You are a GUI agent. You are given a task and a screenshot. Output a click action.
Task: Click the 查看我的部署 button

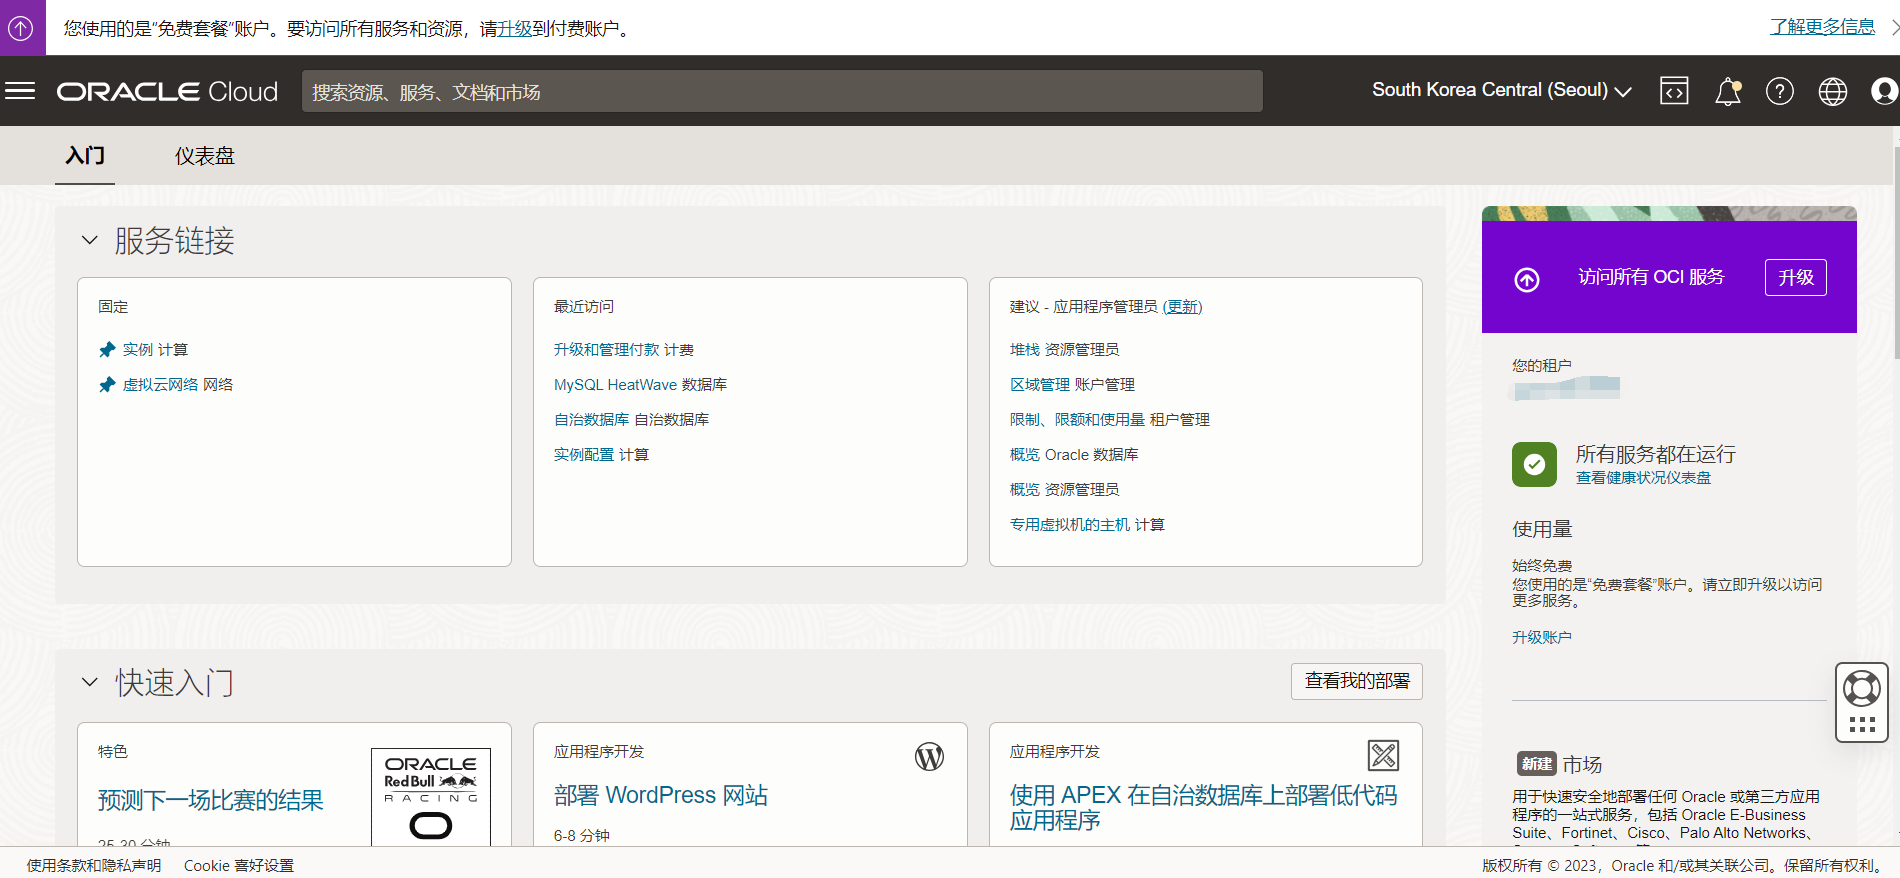1357,681
